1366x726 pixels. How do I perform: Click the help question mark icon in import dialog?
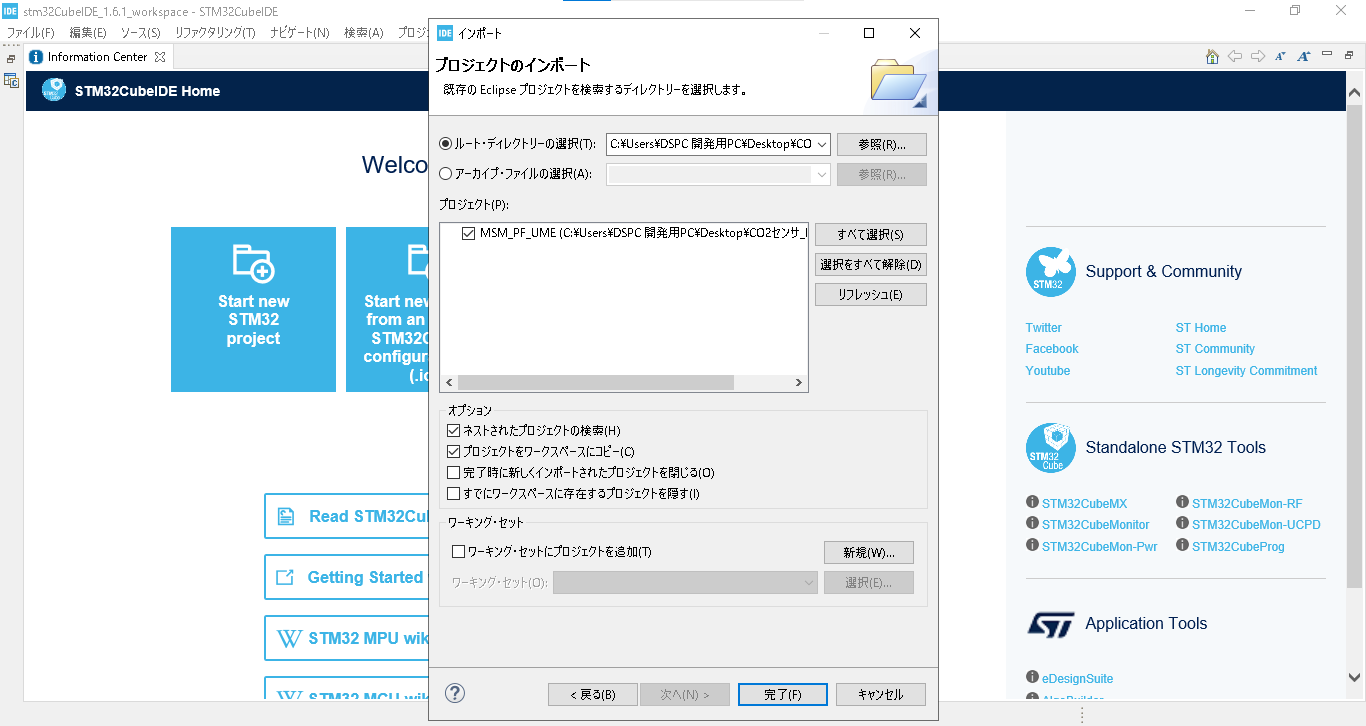(x=455, y=693)
